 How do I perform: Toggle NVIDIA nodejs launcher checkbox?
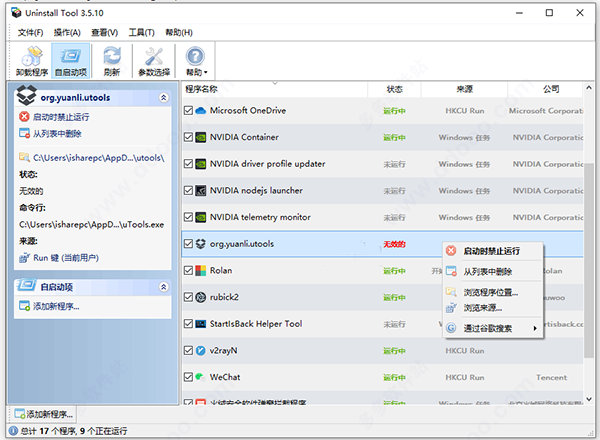click(188, 190)
